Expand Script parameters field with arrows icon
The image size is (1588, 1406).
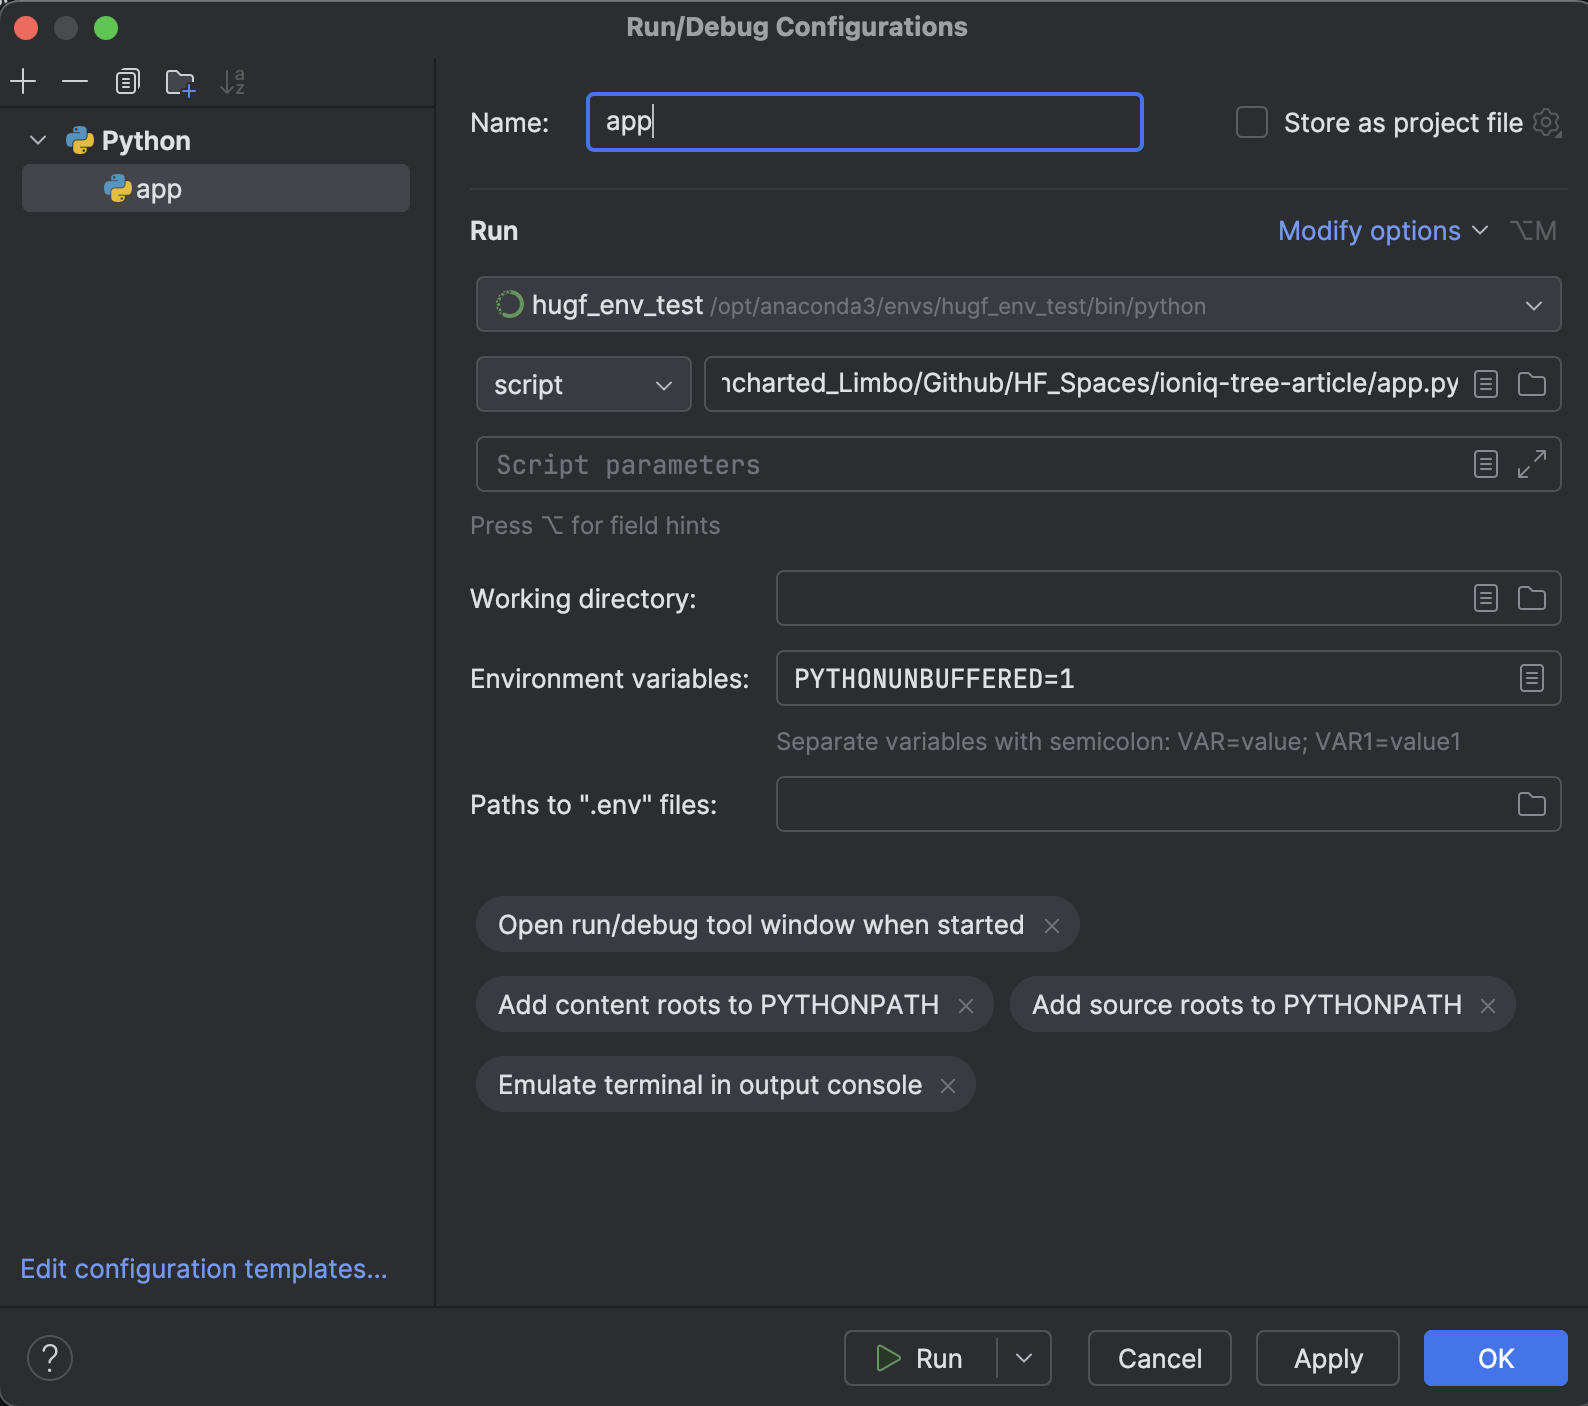coord(1531,464)
